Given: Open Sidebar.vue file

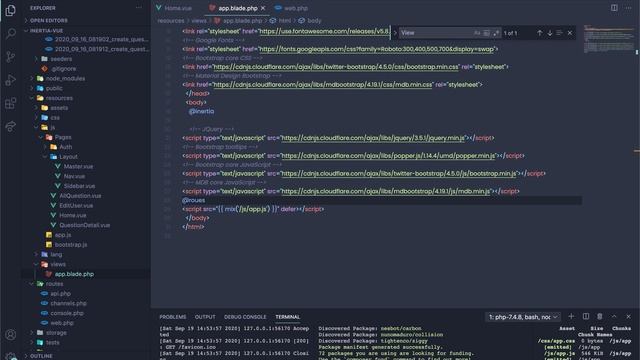Looking at the screenshot, I should (x=79, y=186).
